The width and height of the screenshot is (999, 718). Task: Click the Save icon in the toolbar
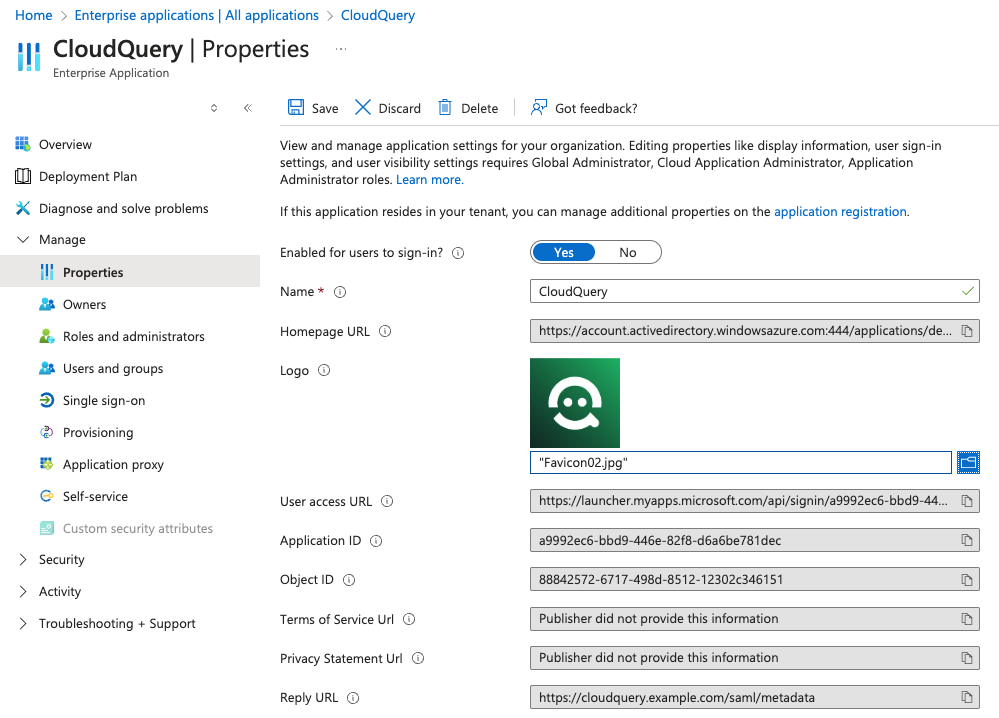296,108
